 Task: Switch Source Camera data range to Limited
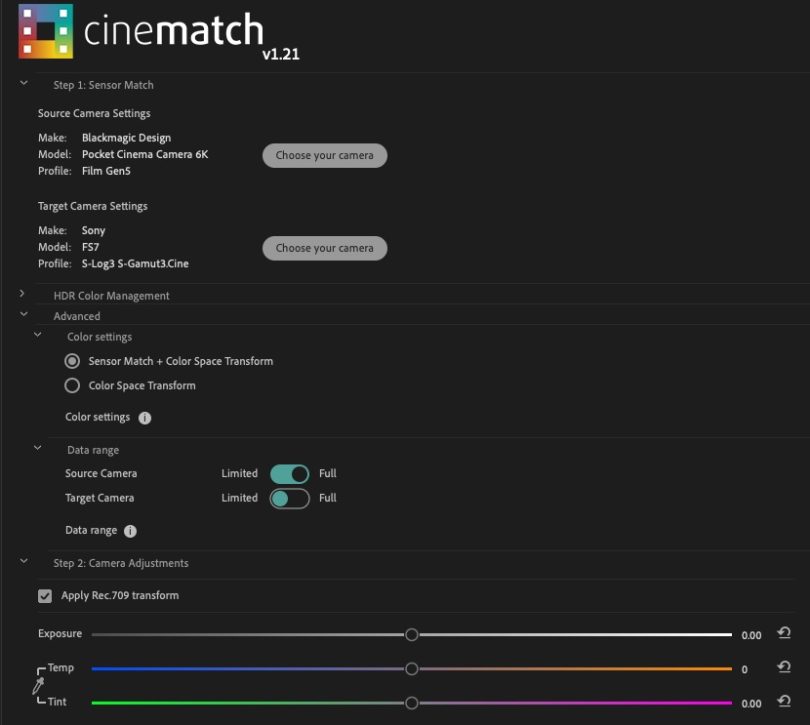(x=290, y=473)
